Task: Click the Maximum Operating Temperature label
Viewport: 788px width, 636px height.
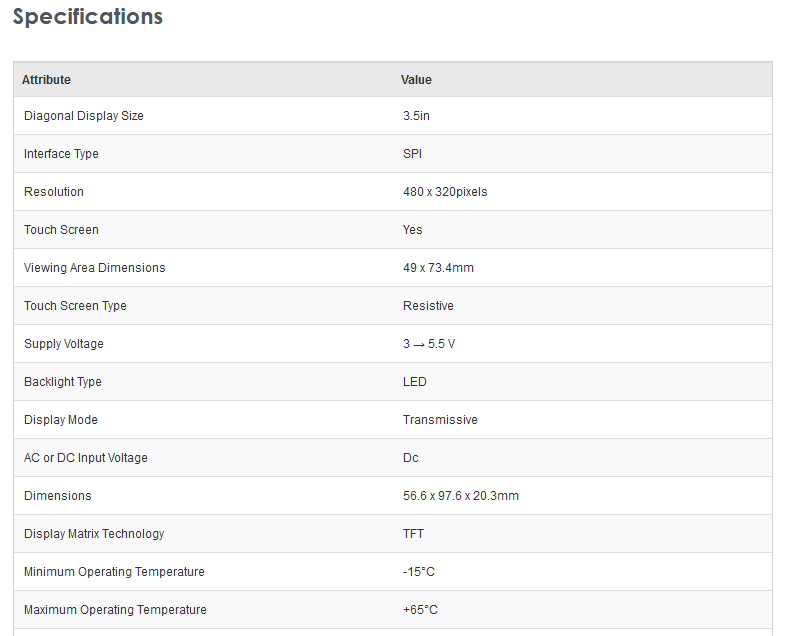Action: [x=115, y=610]
